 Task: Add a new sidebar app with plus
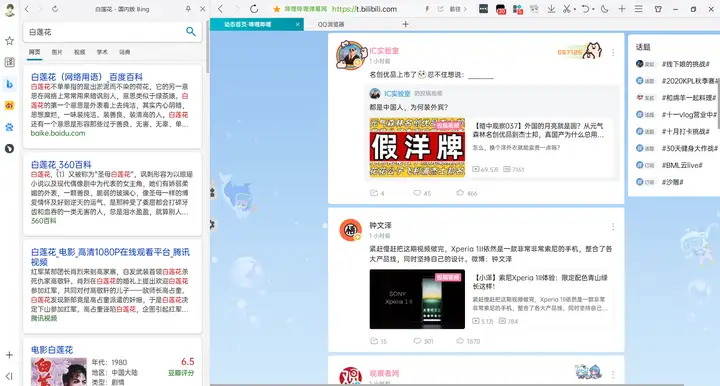coord(9,355)
